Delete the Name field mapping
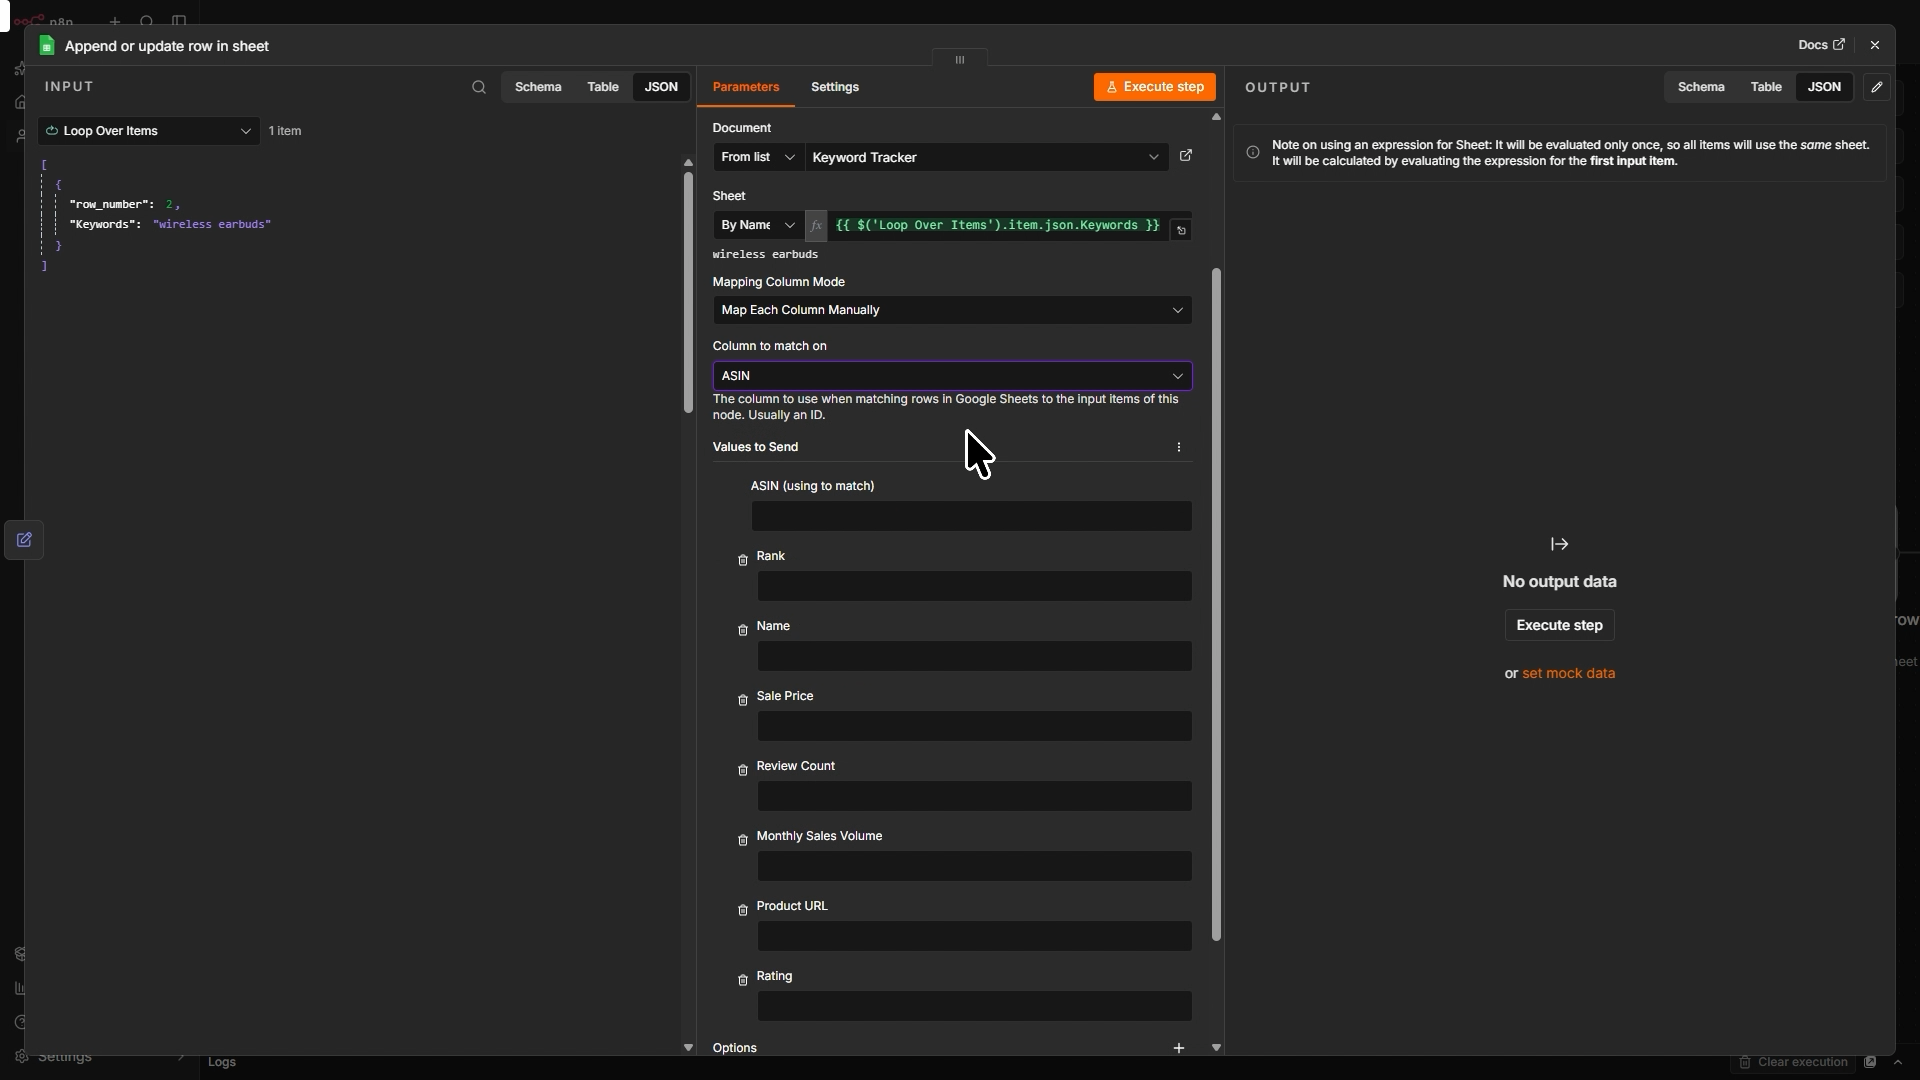 point(743,630)
